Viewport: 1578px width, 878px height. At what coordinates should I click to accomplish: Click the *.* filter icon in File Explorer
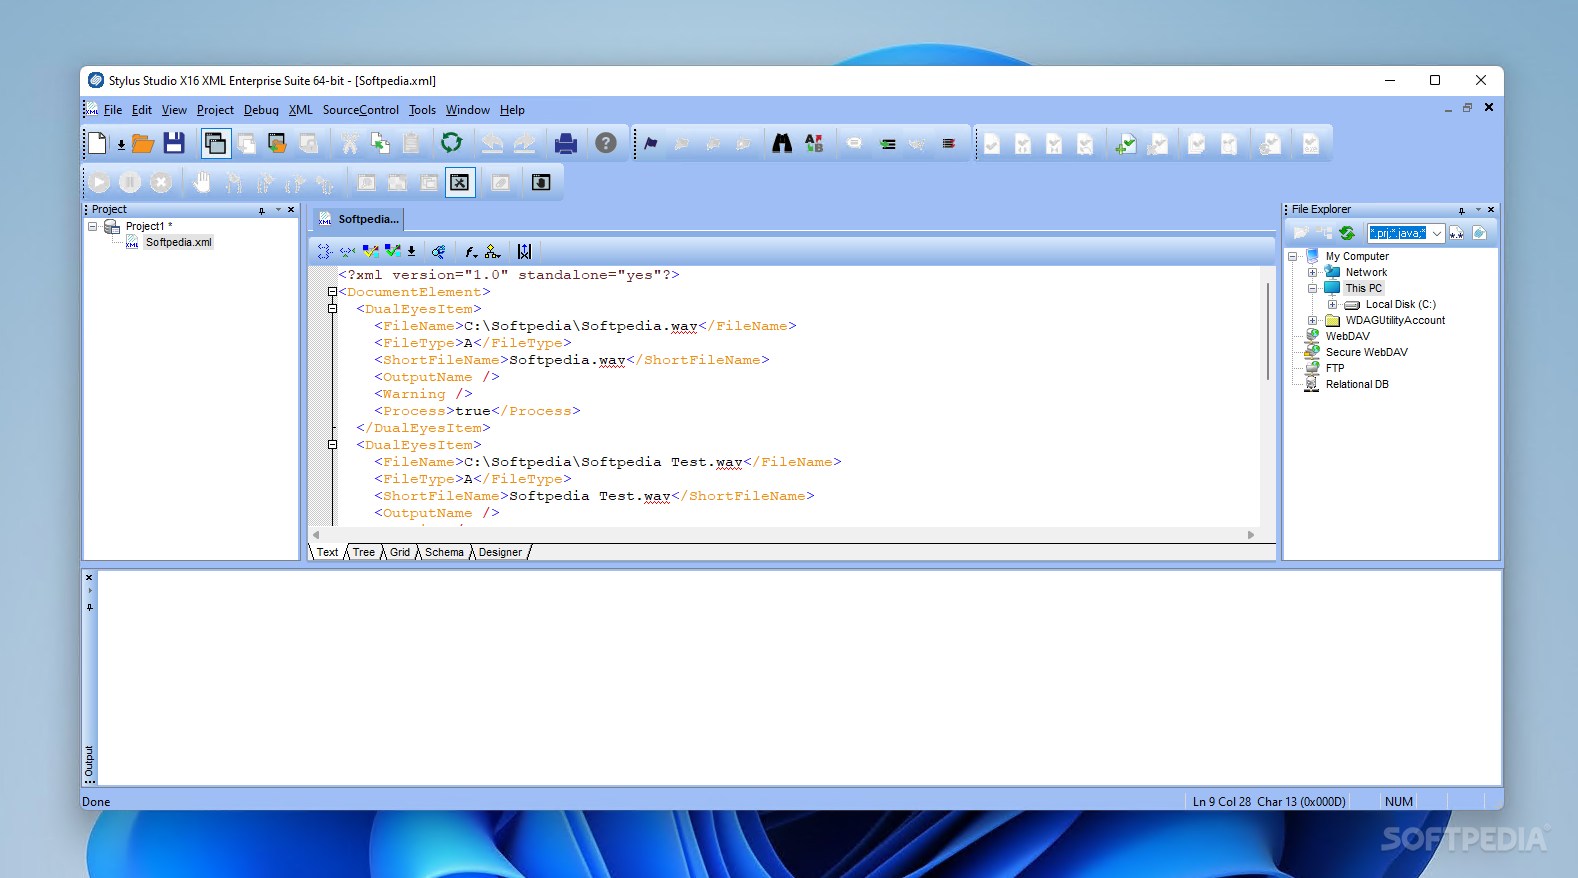[x=1456, y=233]
